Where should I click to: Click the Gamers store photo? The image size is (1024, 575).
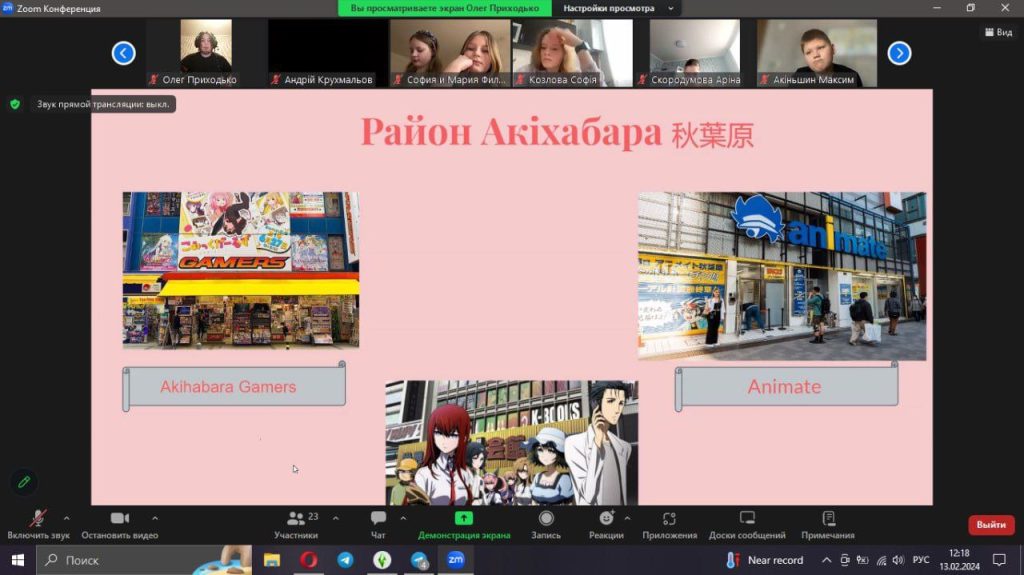(x=240, y=269)
